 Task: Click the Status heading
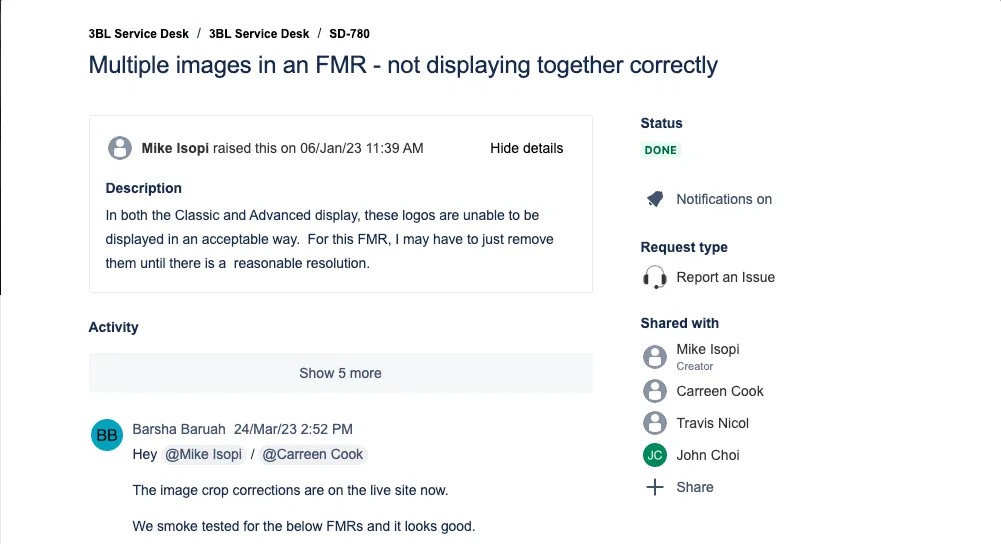(661, 123)
